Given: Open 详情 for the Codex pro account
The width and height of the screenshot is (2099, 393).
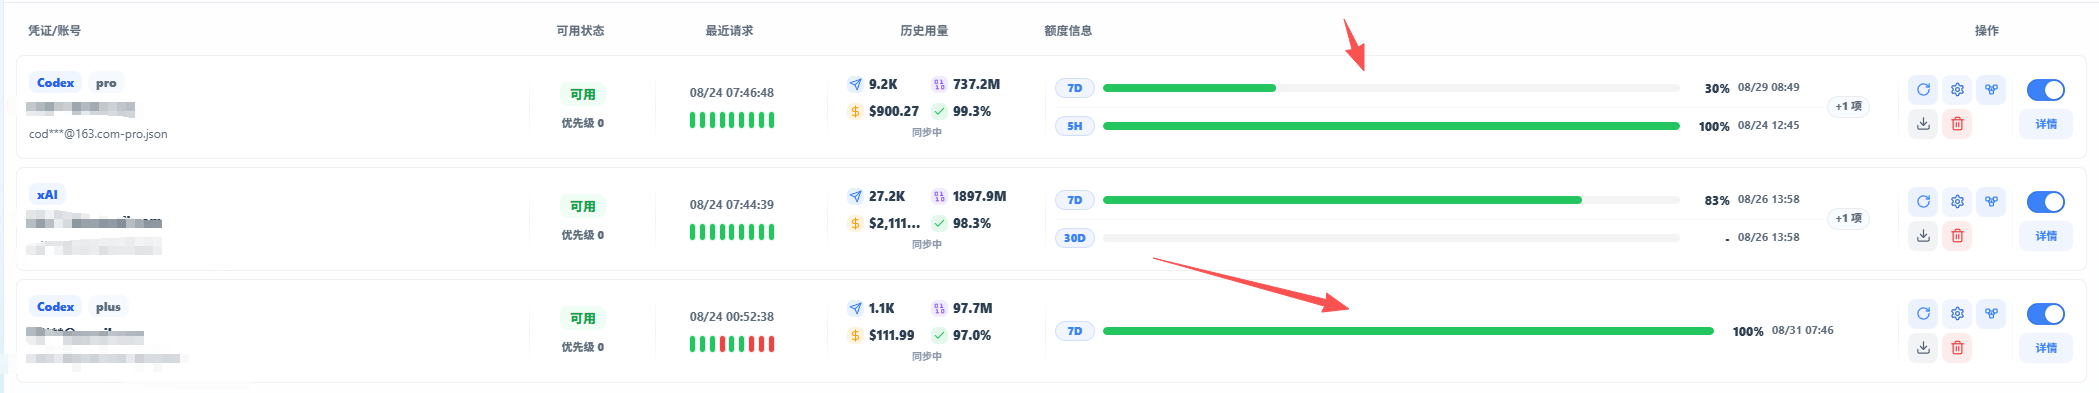Looking at the screenshot, I should click(x=2046, y=124).
